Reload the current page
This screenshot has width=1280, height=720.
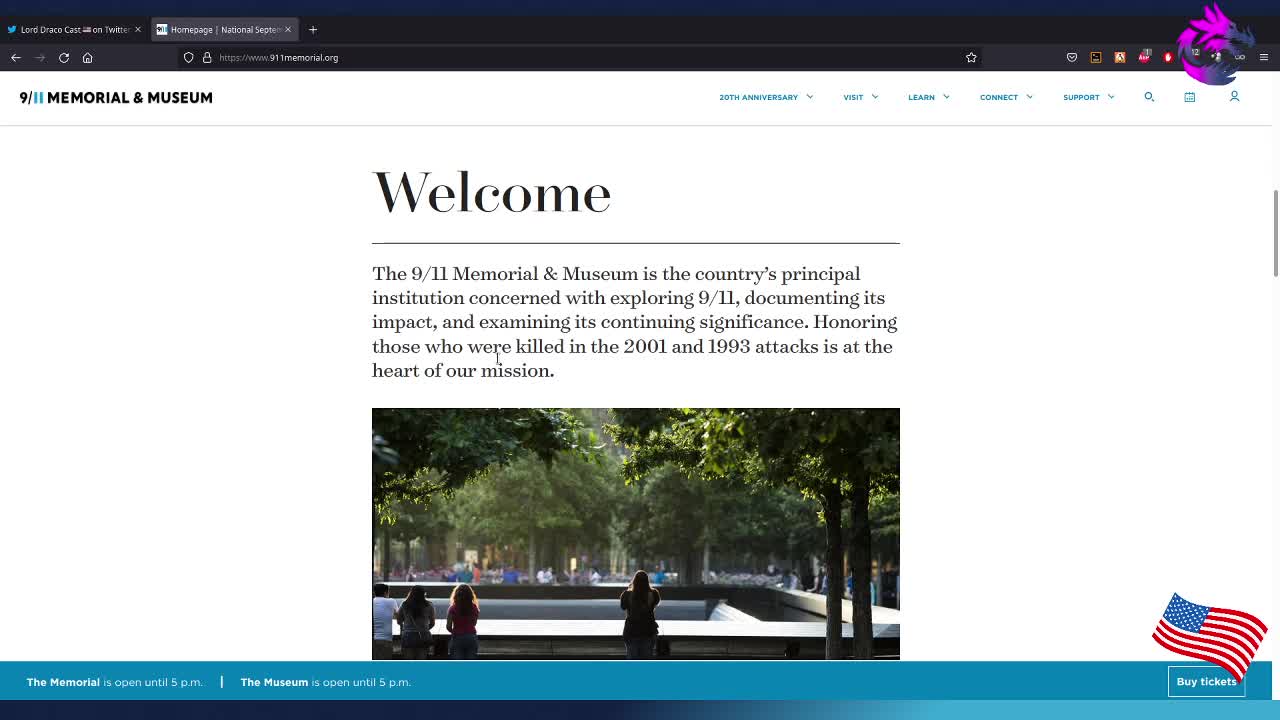pos(64,57)
